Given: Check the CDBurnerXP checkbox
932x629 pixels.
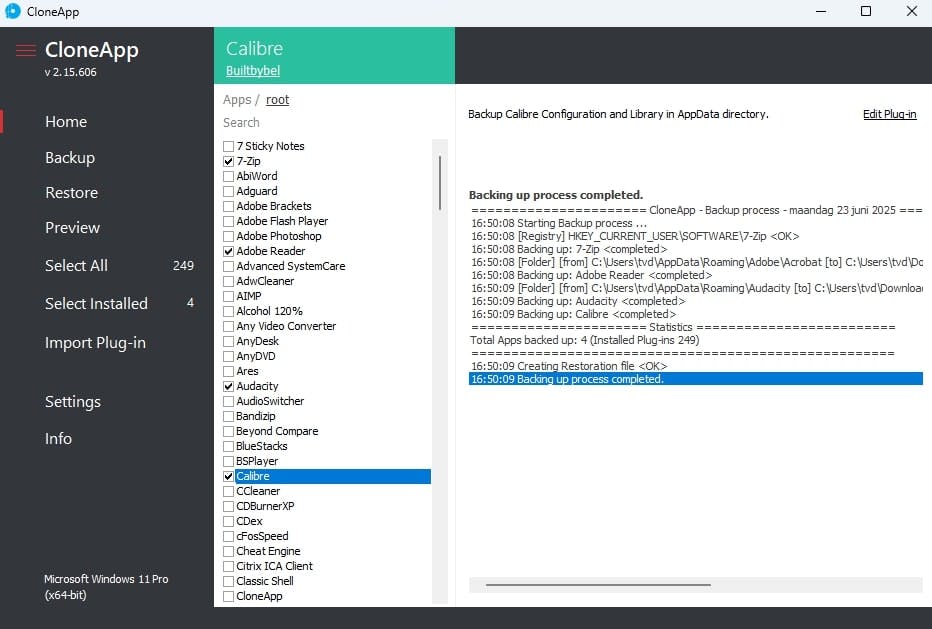Looking at the screenshot, I should [x=228, y=507].
